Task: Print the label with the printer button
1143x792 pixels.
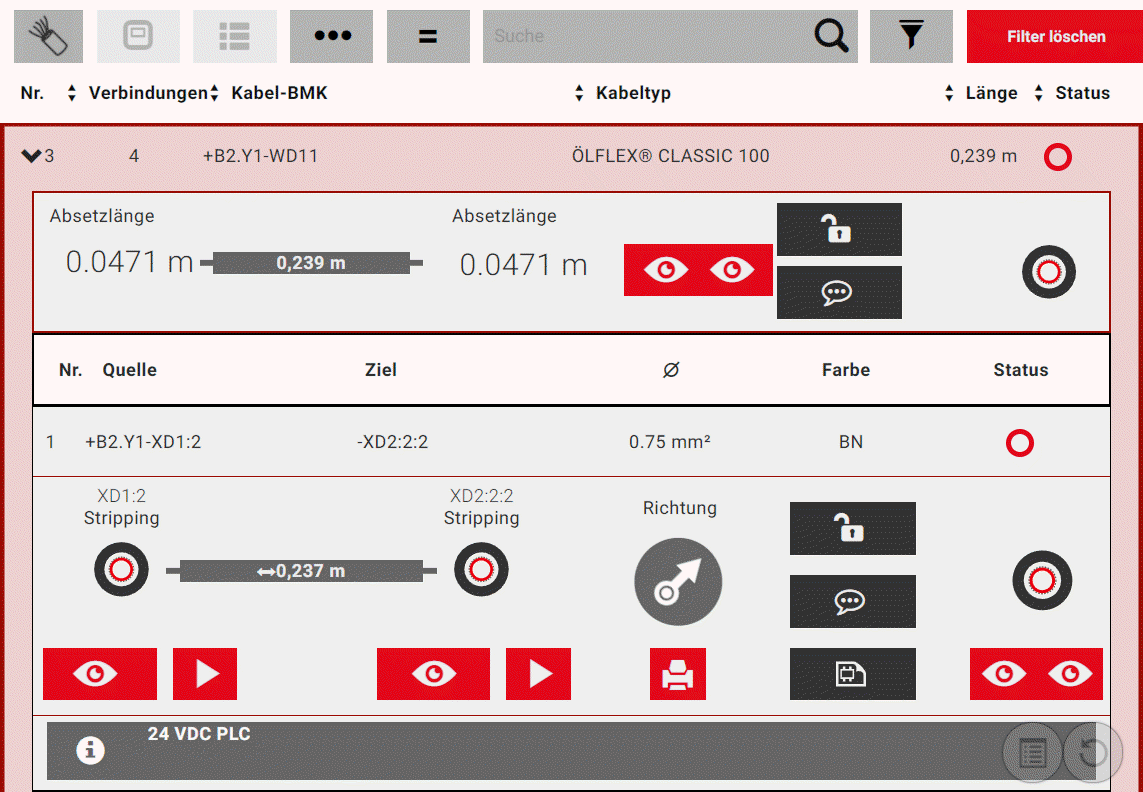Action: [x=678, y=674]
